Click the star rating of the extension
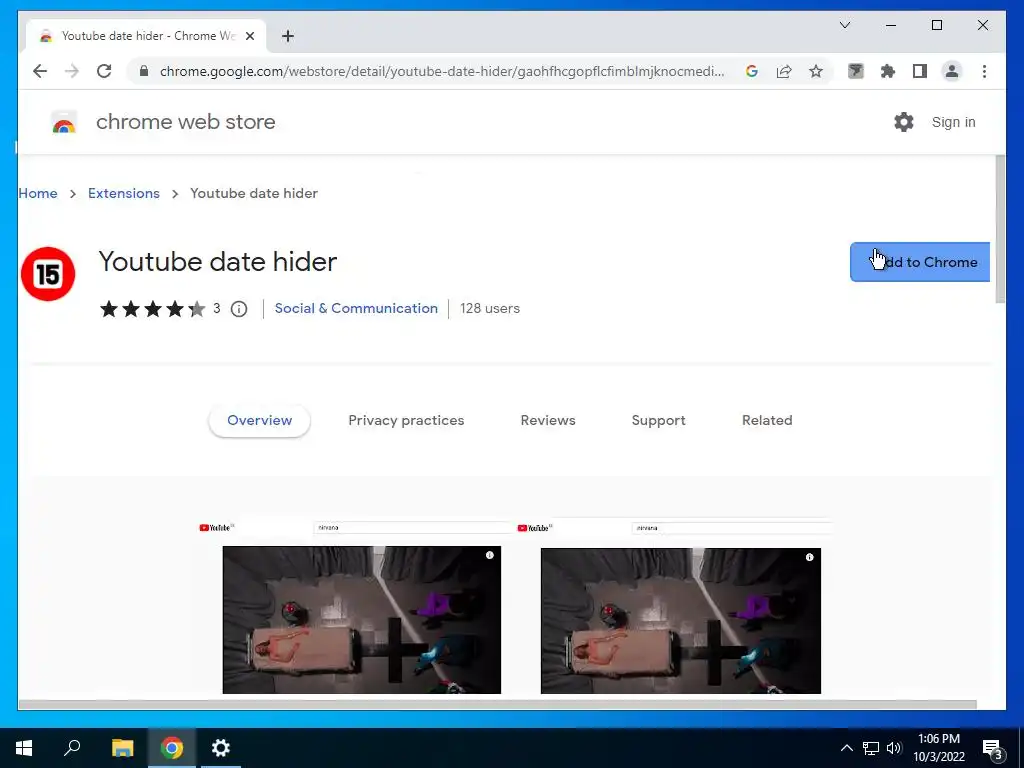This screenshot has width=1024, height=768. click(x=152, y=309)
